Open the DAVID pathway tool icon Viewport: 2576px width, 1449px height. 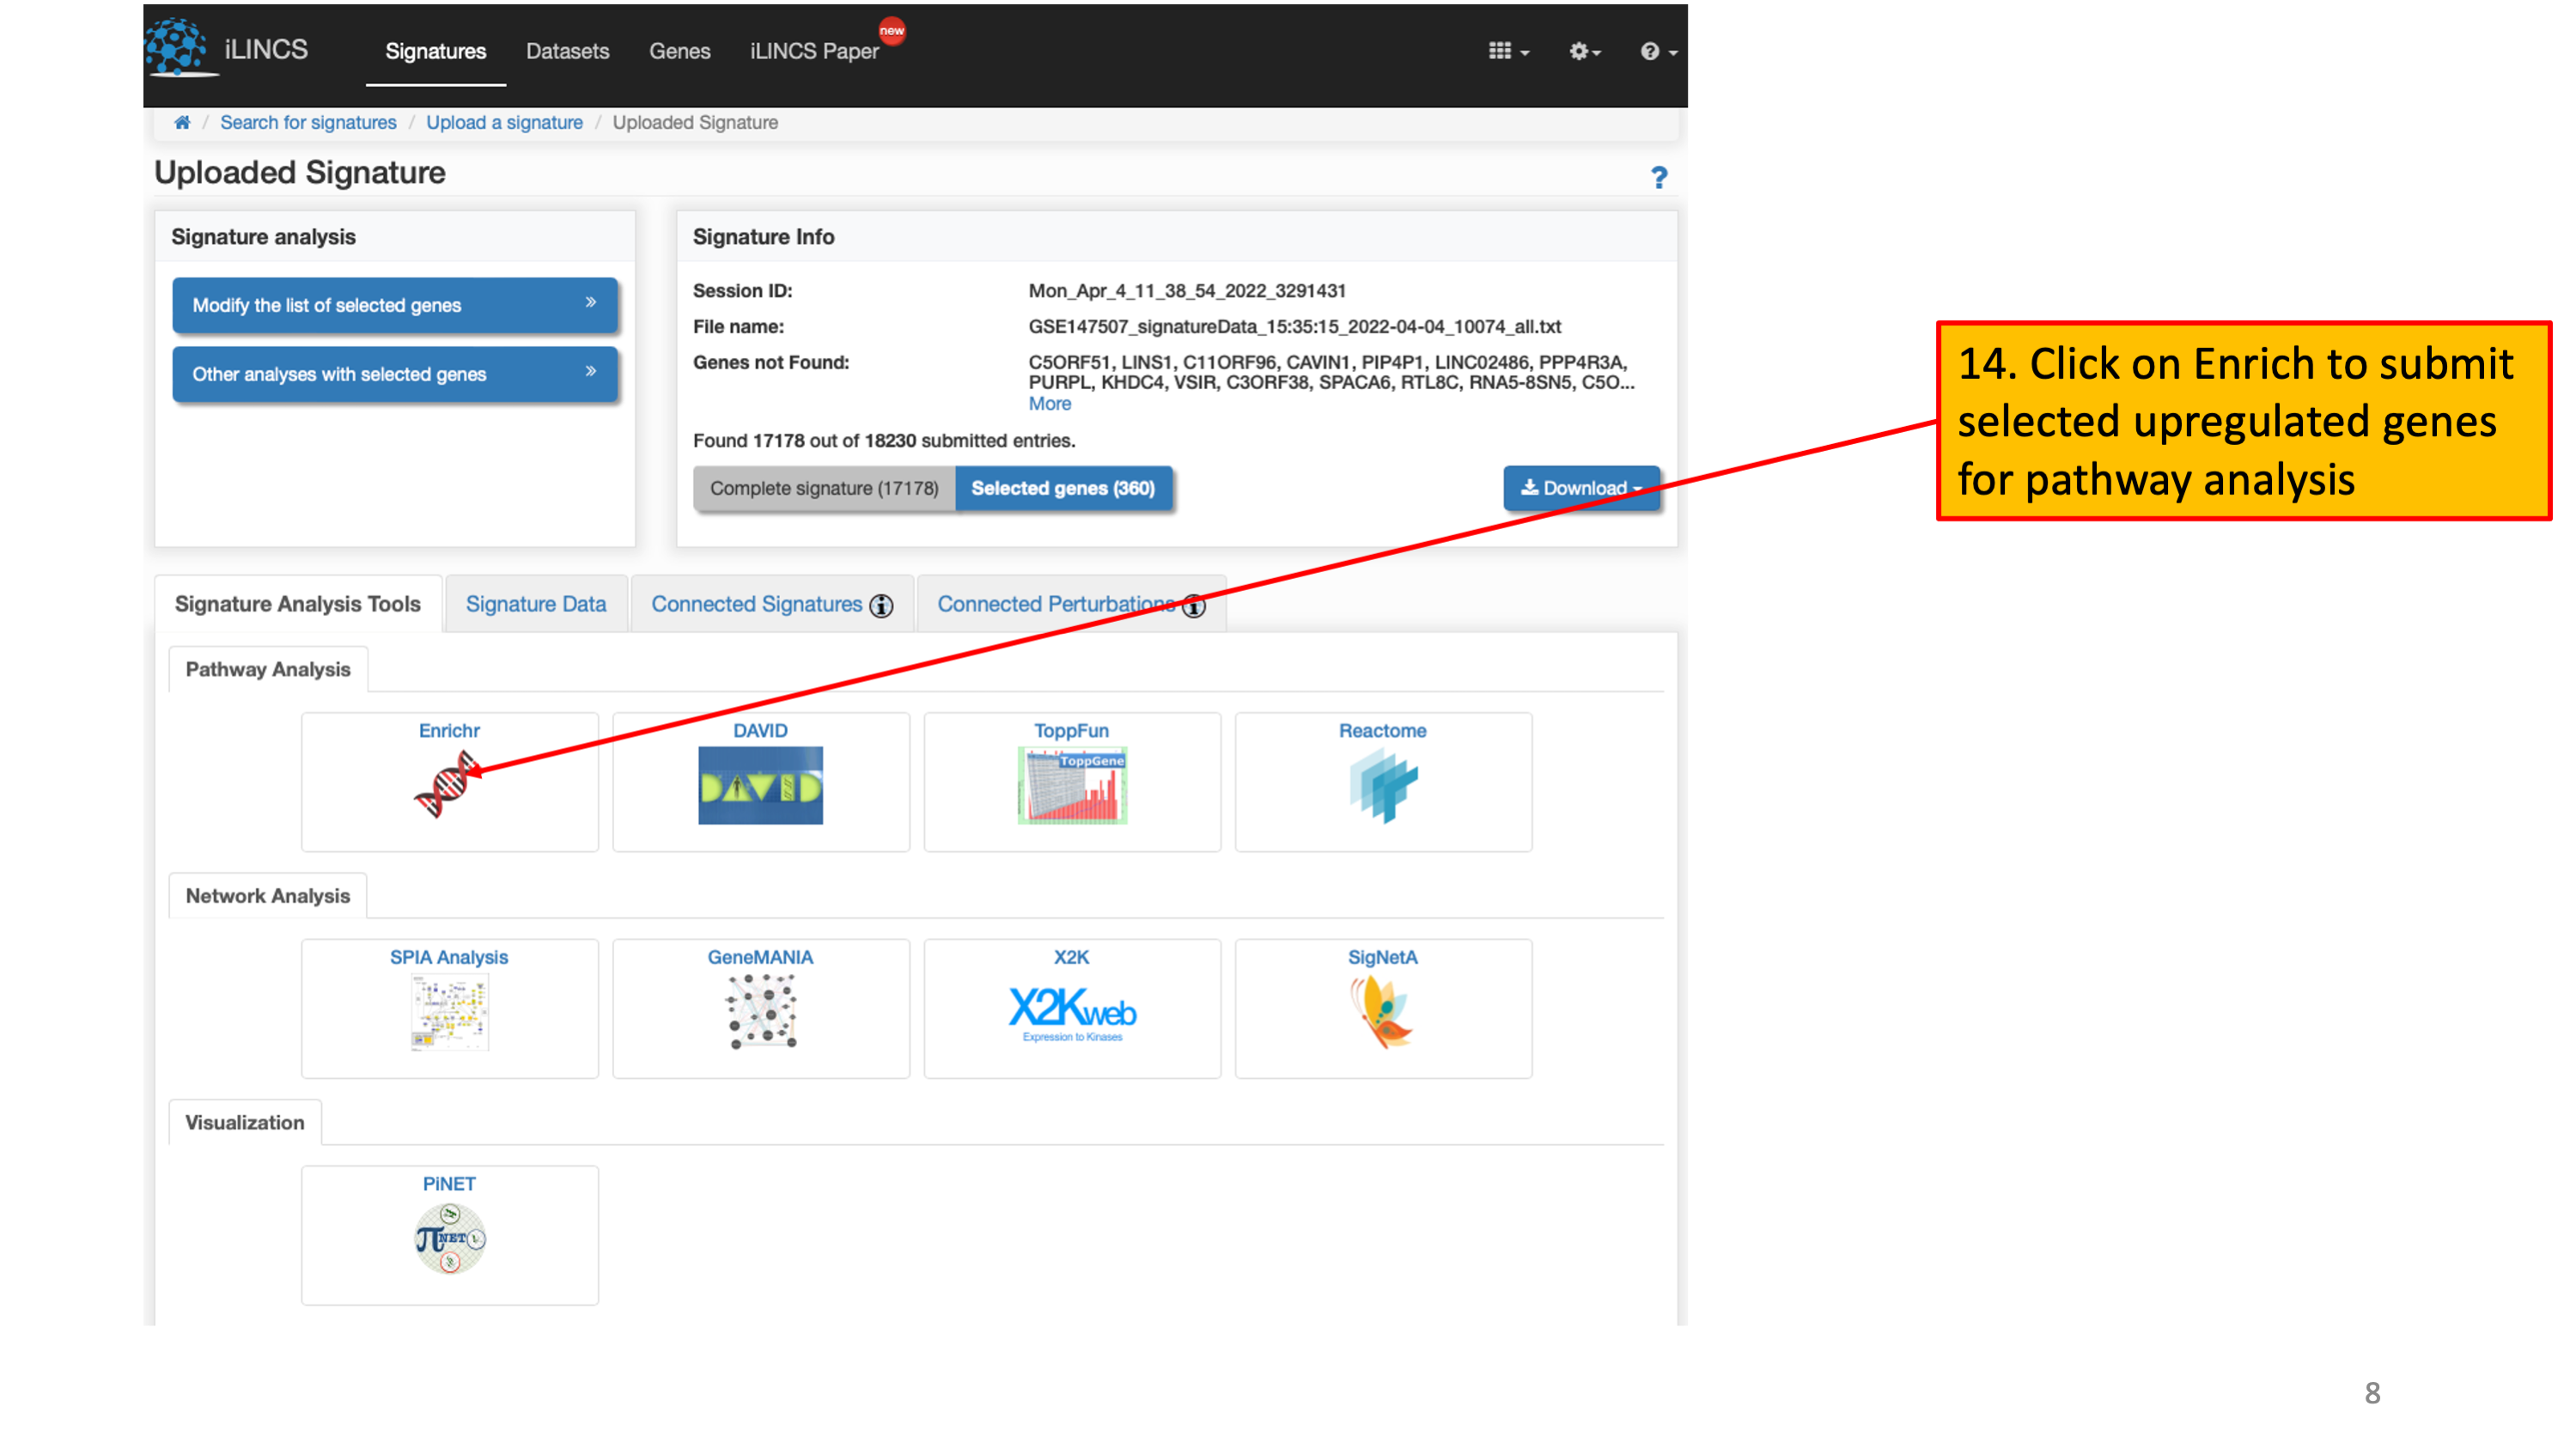pyautogui.click(x=760, y=786)
